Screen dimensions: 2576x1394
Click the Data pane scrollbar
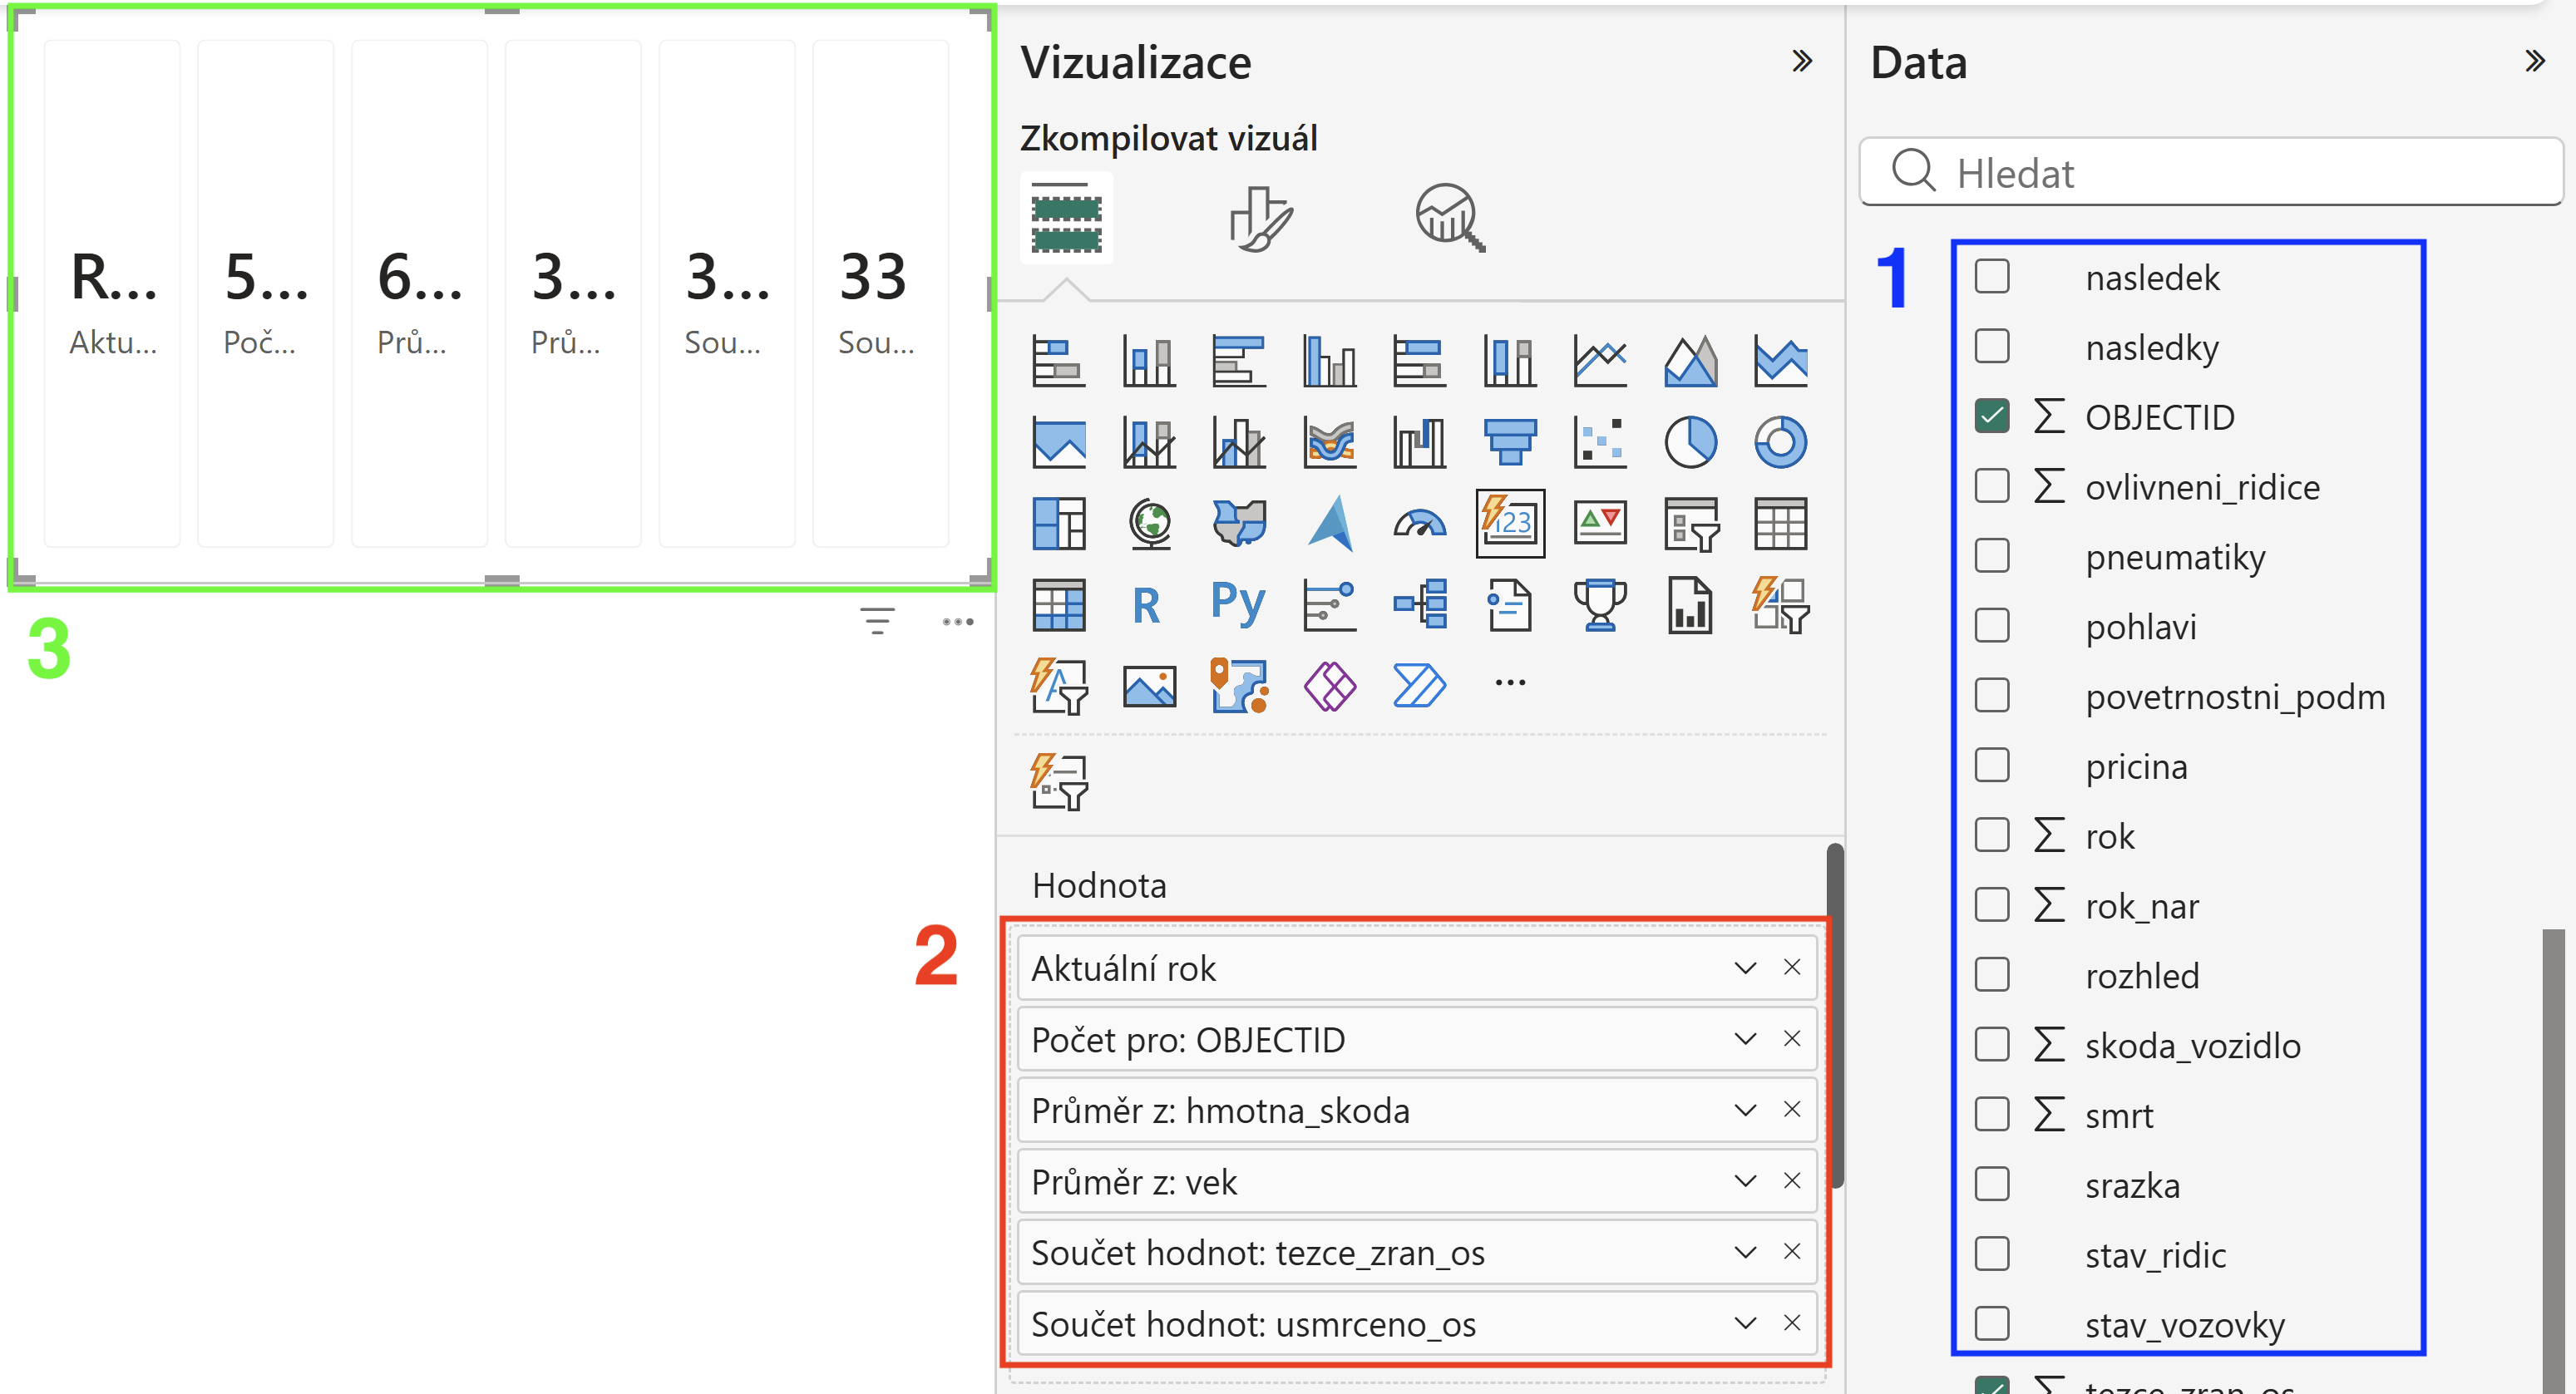pyautogui.click(x=2553, y=1160)
